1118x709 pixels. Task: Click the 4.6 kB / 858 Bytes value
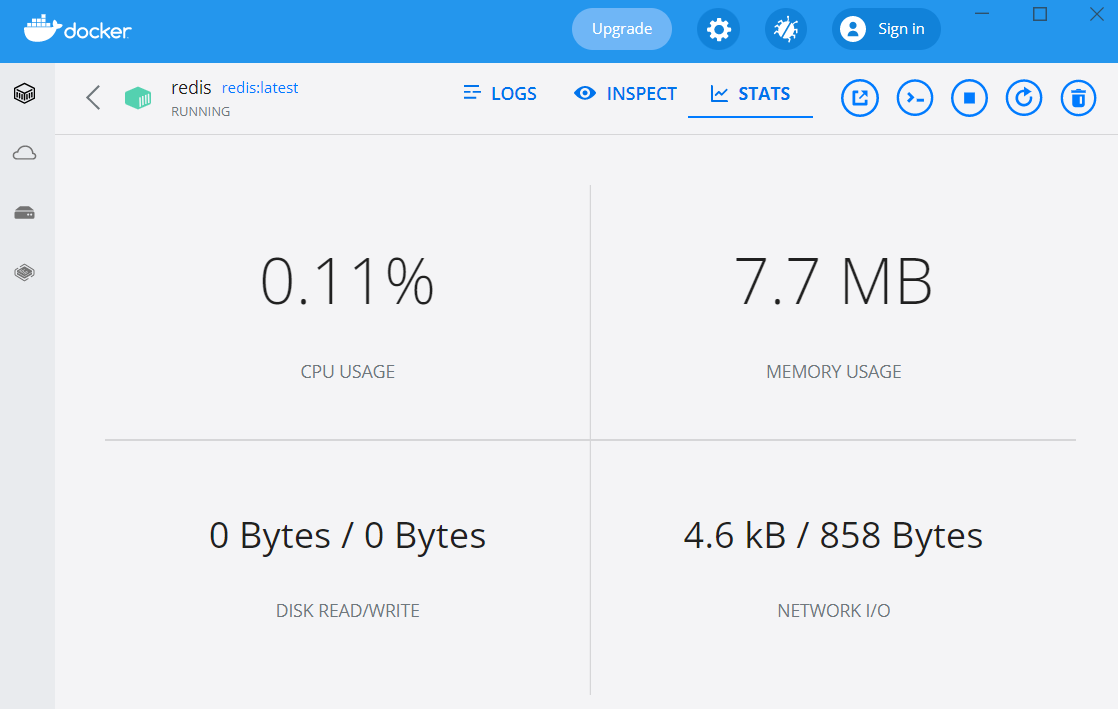pyautogui.click(x=834, y=536)
